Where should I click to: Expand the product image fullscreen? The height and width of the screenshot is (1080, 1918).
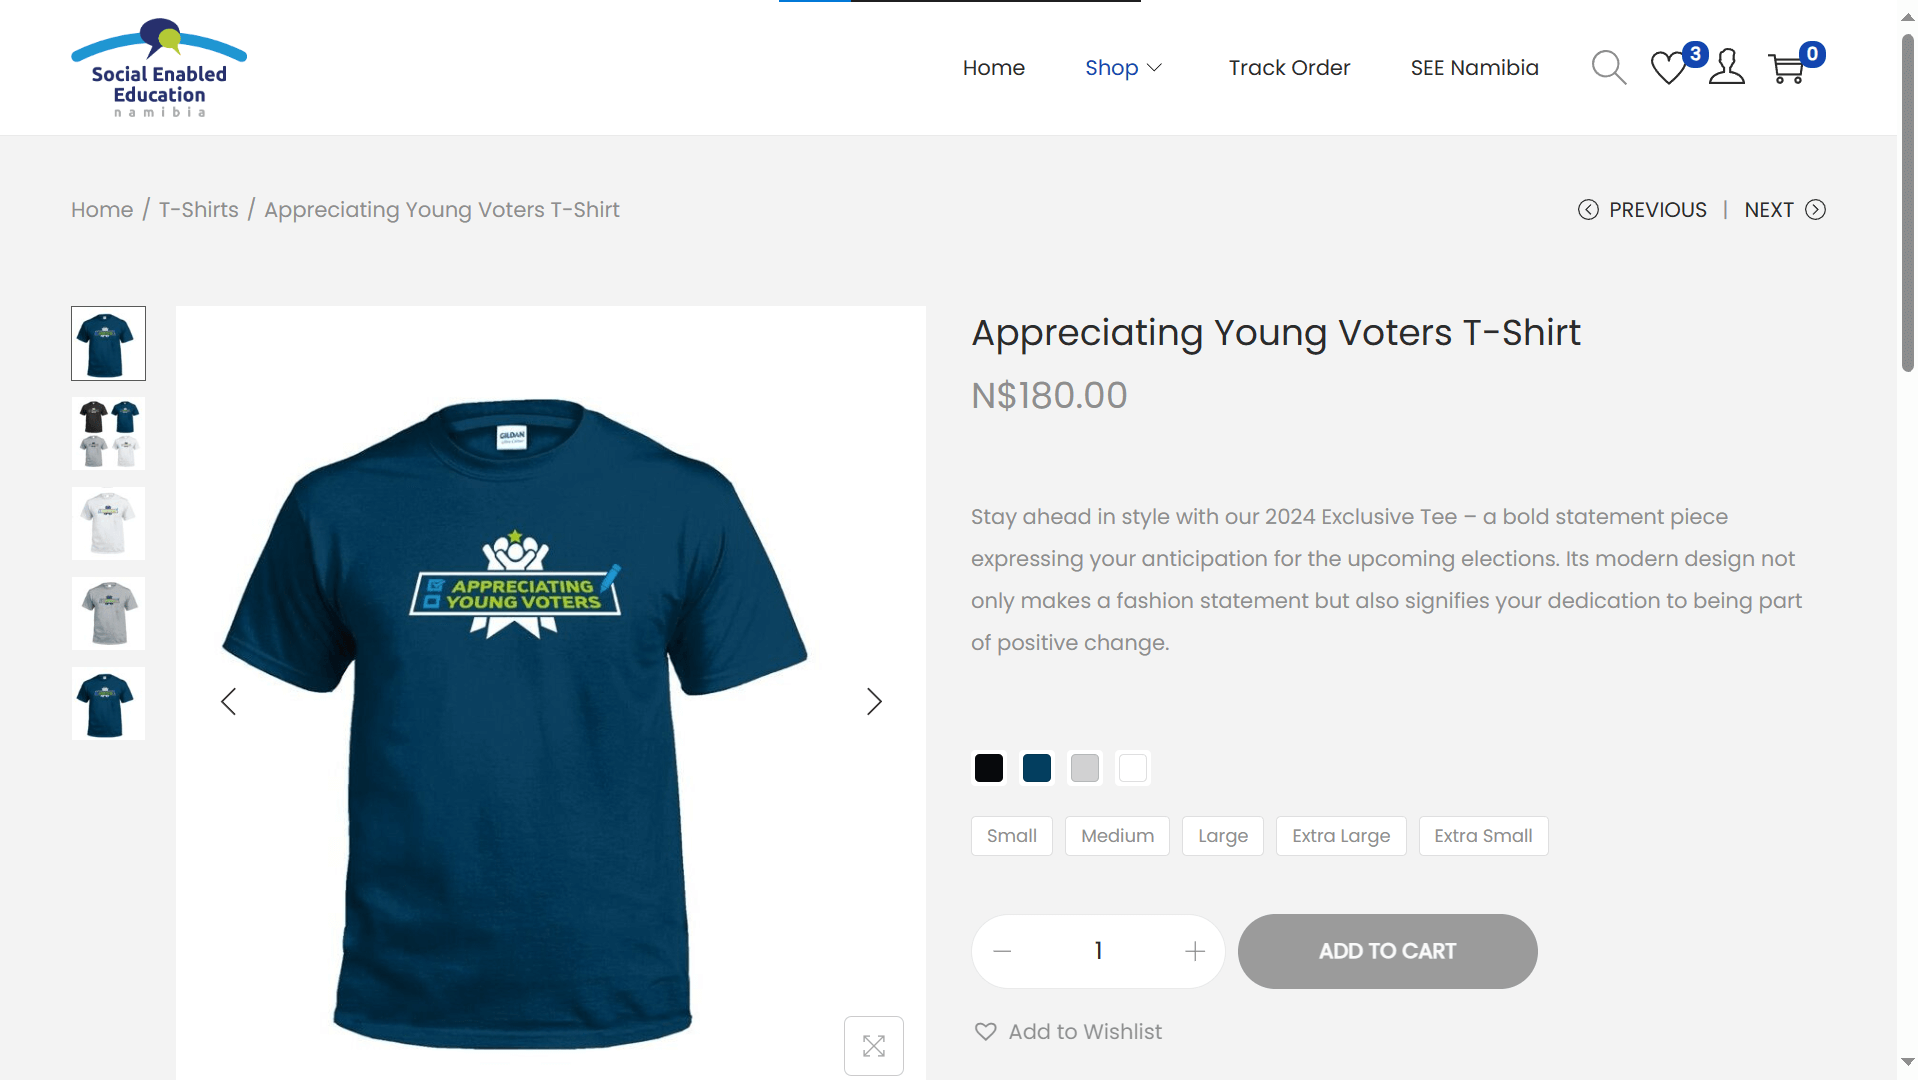(x=873, y=1046)
